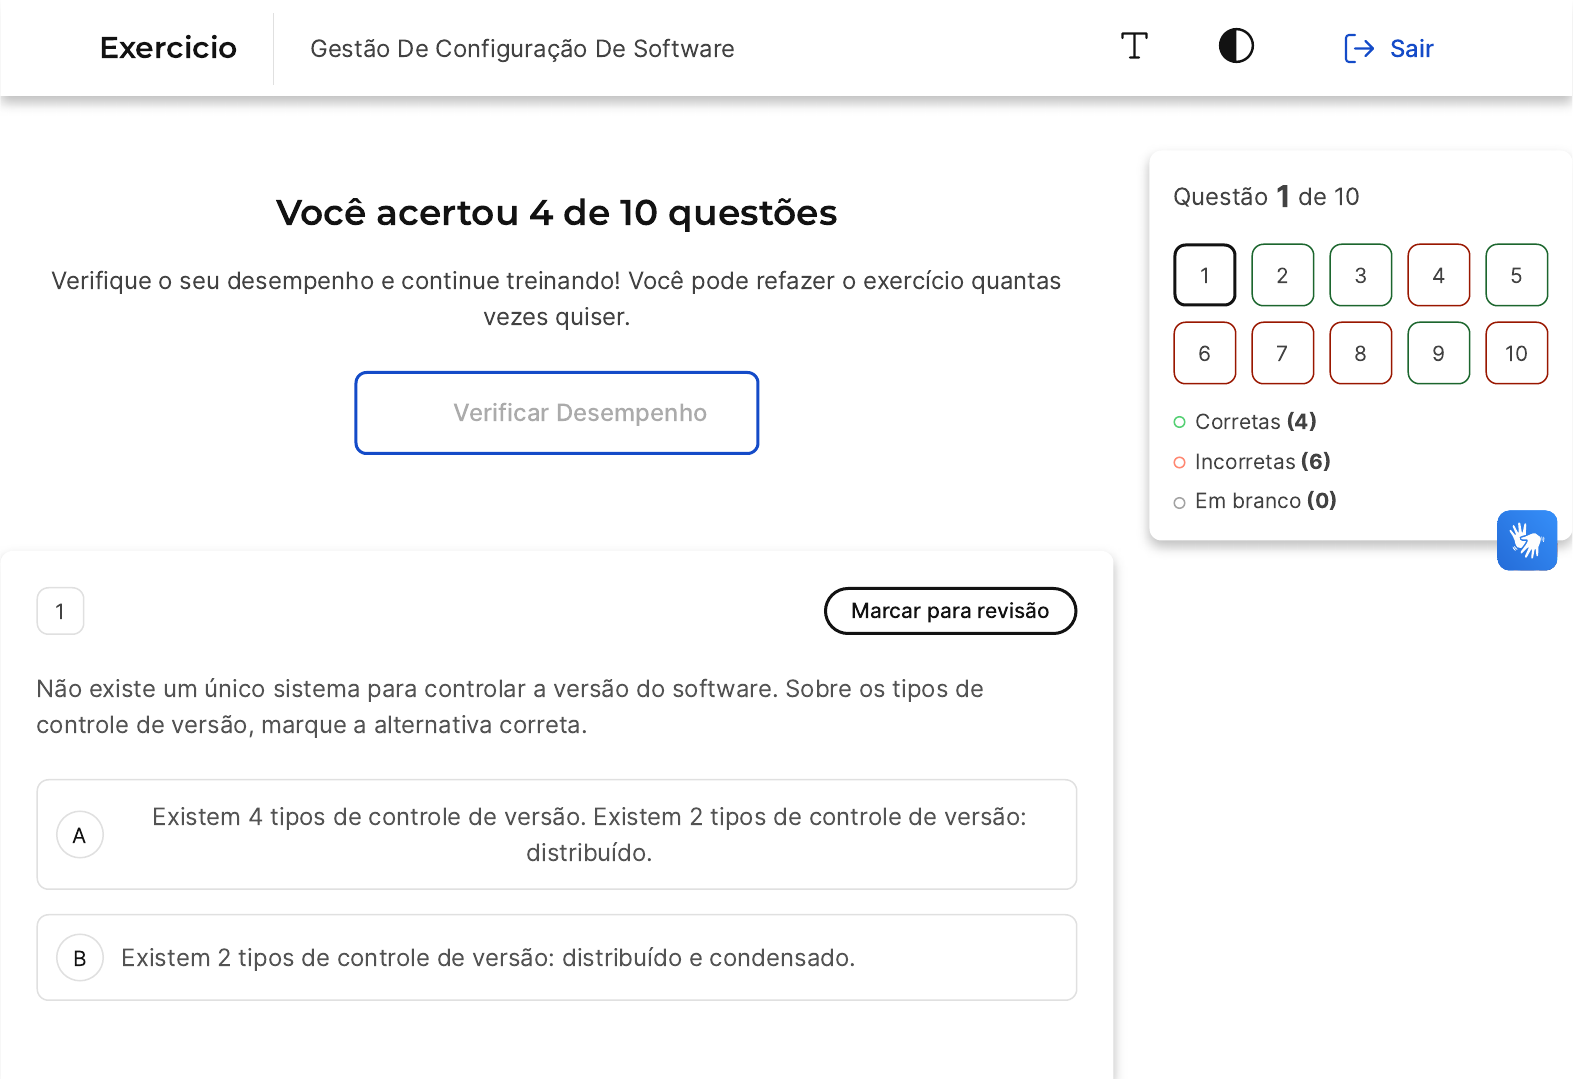Open question 10 in navigator
The image size is (1573, 1079).
click(x=1516, y=353)
